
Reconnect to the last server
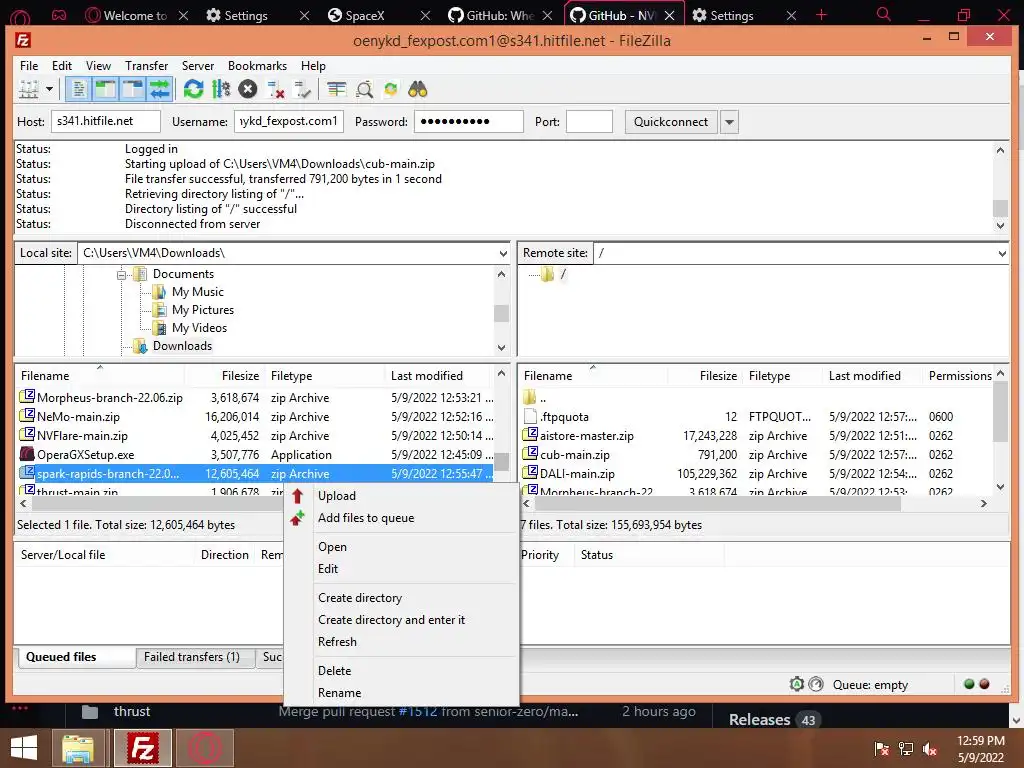pos(302,89)
